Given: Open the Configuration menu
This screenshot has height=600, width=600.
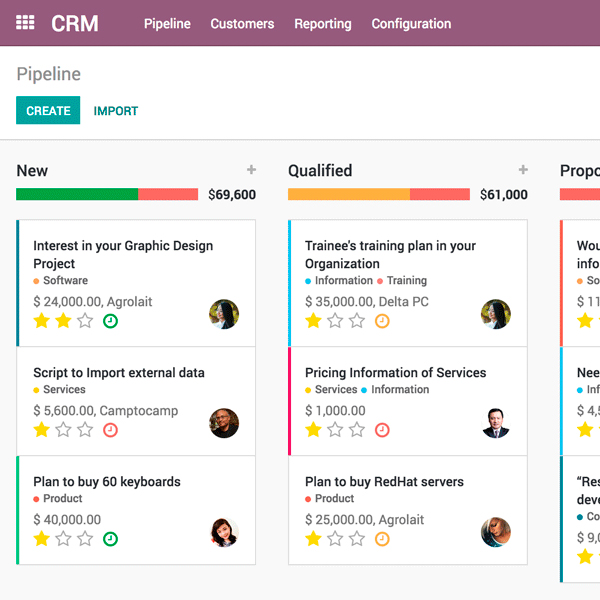Looking at the screenshot, I should point(411,23).
